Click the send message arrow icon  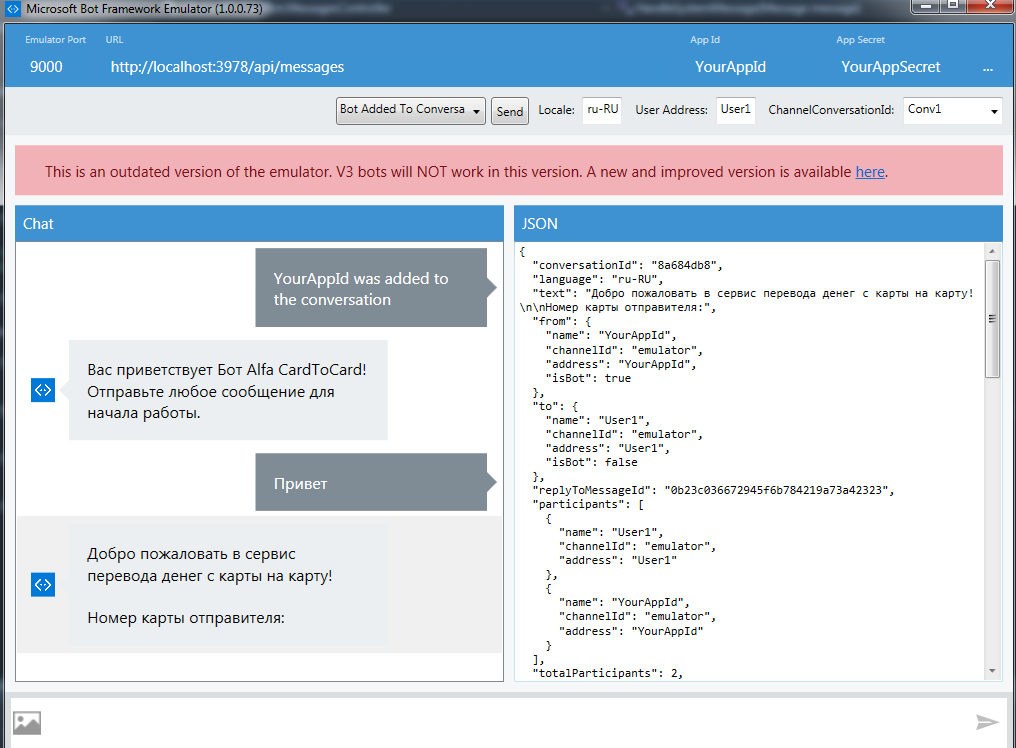click(987, 722)
